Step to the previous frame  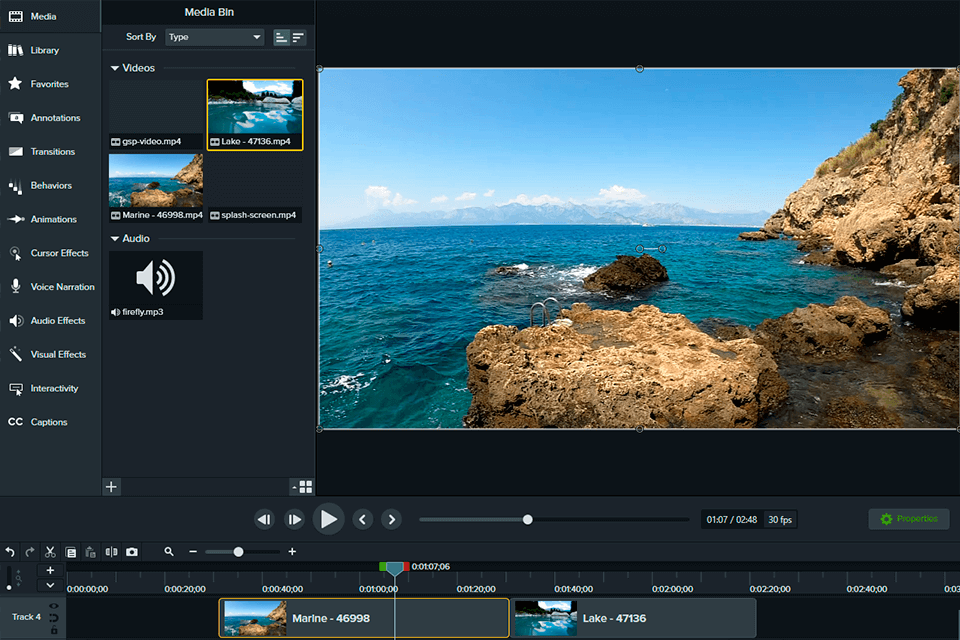264,519
